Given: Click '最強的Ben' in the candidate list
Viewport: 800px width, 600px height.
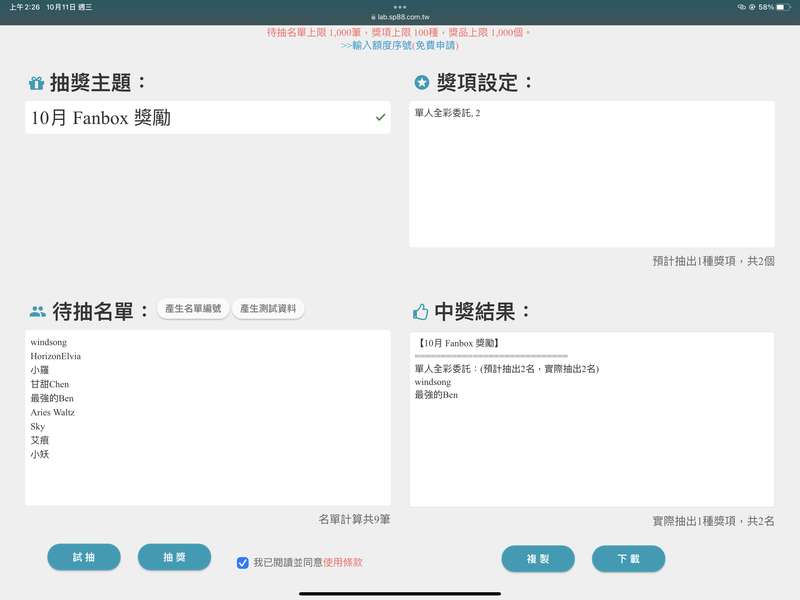Looking at the screenshot, I should click(52, 398).
